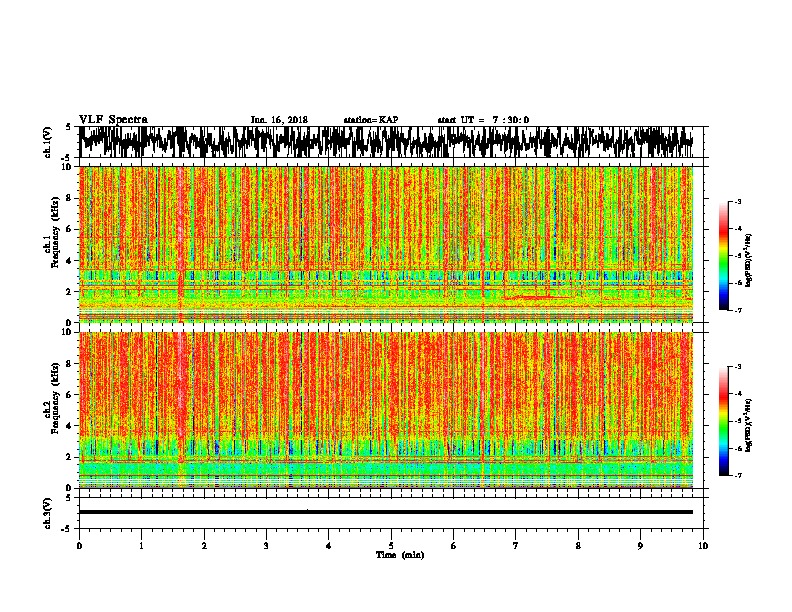Click tick label "1" on the Time axis
Screen dimensions: 792x612
click(x=141, y=546)
